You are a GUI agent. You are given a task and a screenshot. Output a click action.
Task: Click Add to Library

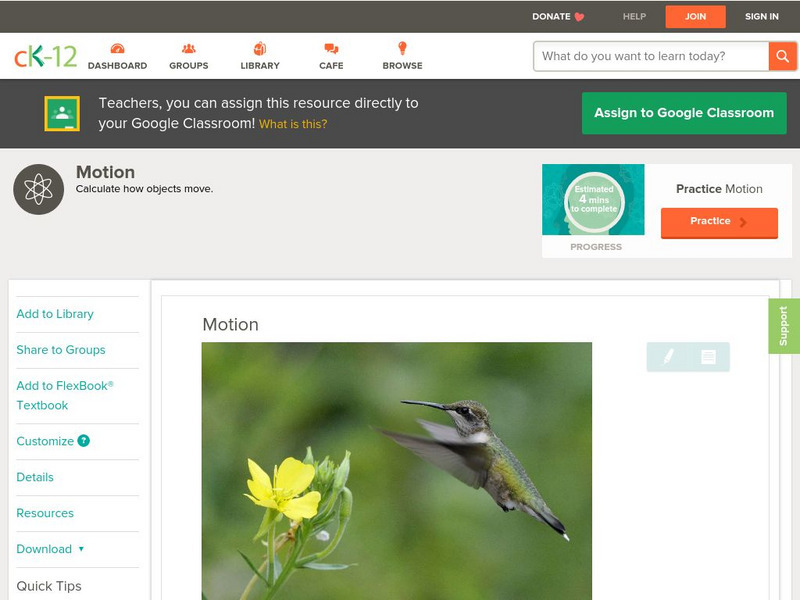pyautogui.click(x=55, y=314)
